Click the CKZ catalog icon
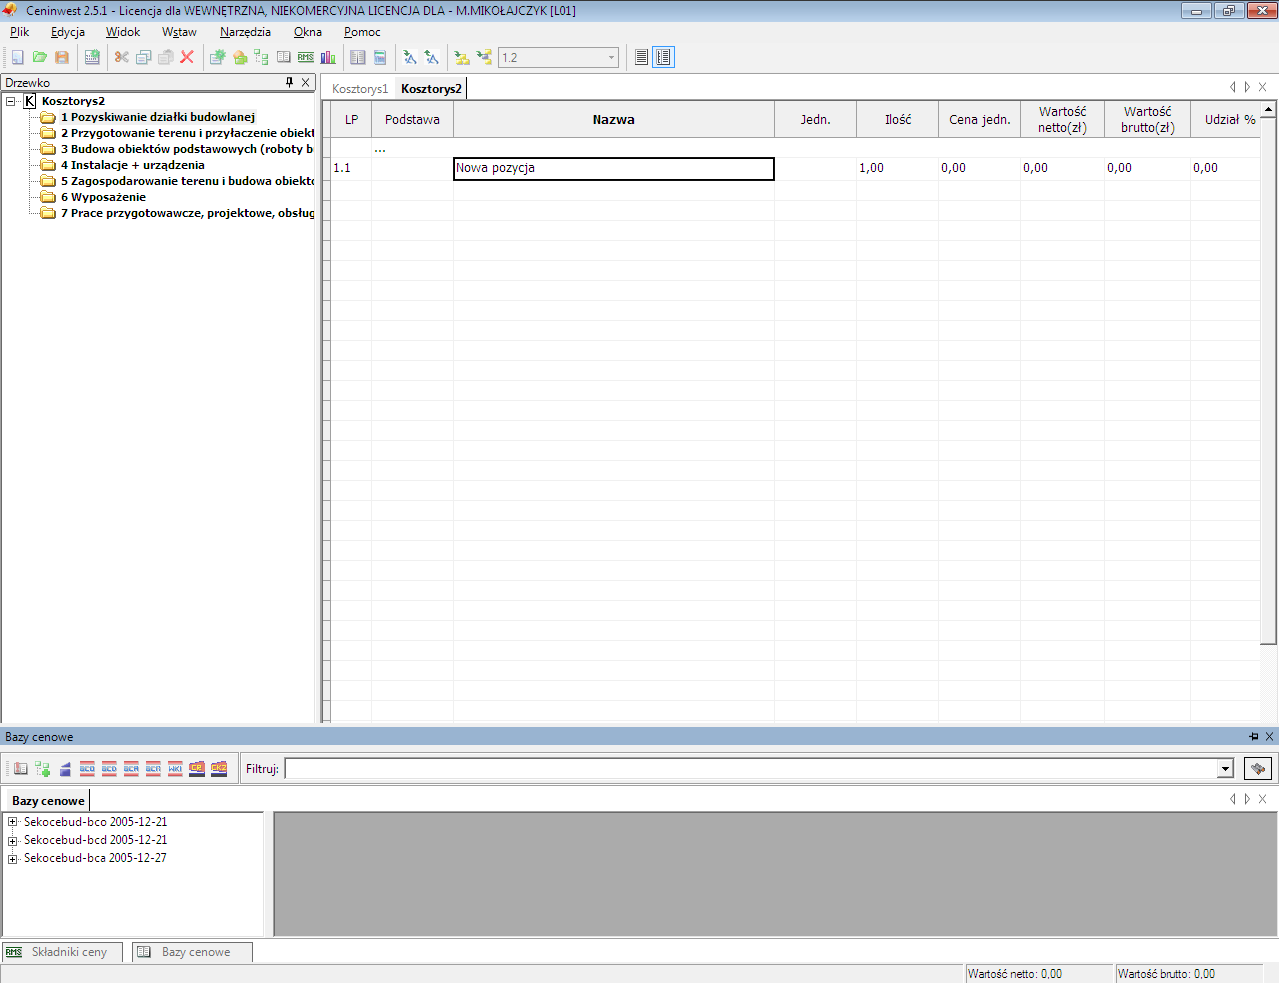This screenshot has height=983, width=1279. [x=219, y=769]
